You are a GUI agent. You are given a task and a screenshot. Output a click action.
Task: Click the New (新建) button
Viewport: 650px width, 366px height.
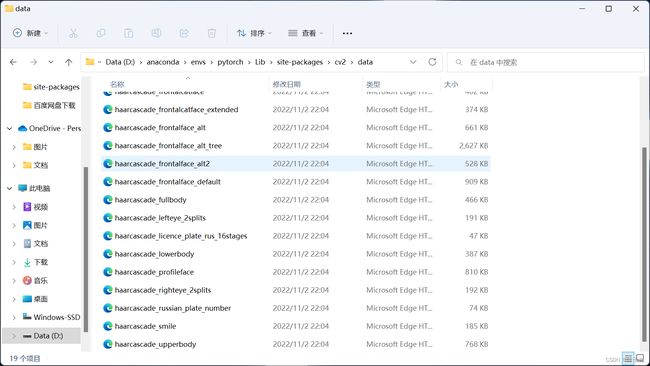click(31, 33)
